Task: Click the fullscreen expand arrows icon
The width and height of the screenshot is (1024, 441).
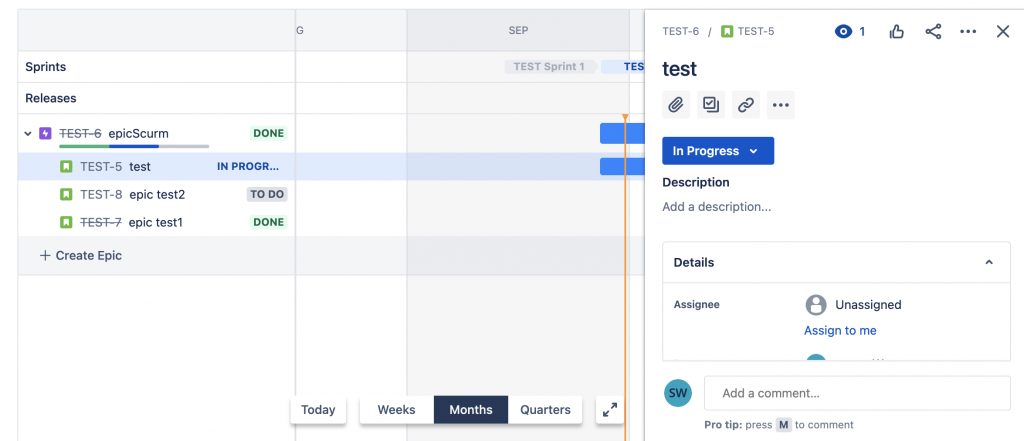Action: (610, 410)
